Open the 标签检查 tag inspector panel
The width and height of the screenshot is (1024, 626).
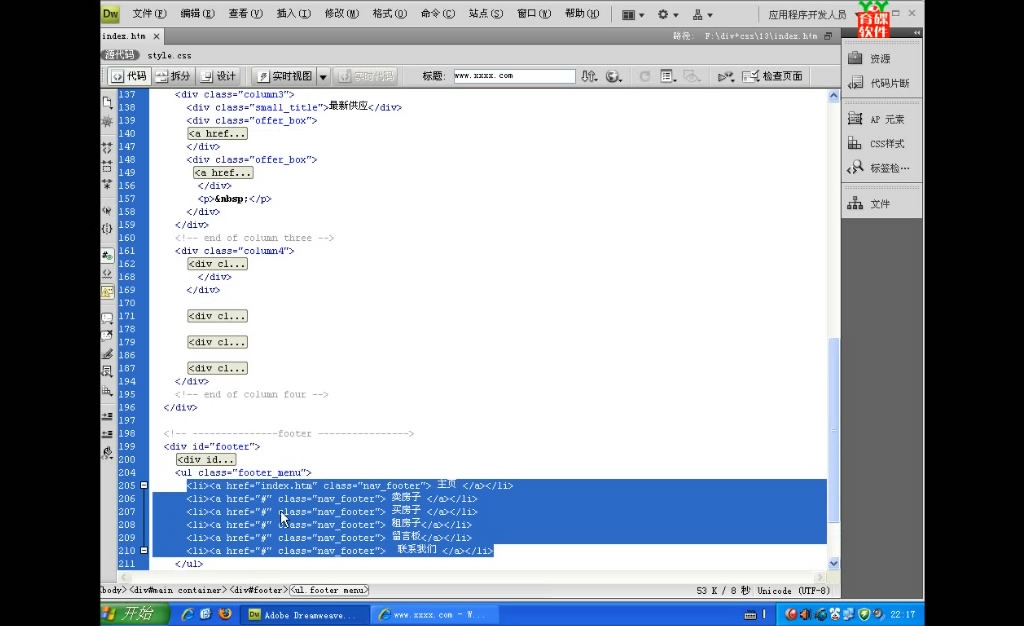coord(882,168)
